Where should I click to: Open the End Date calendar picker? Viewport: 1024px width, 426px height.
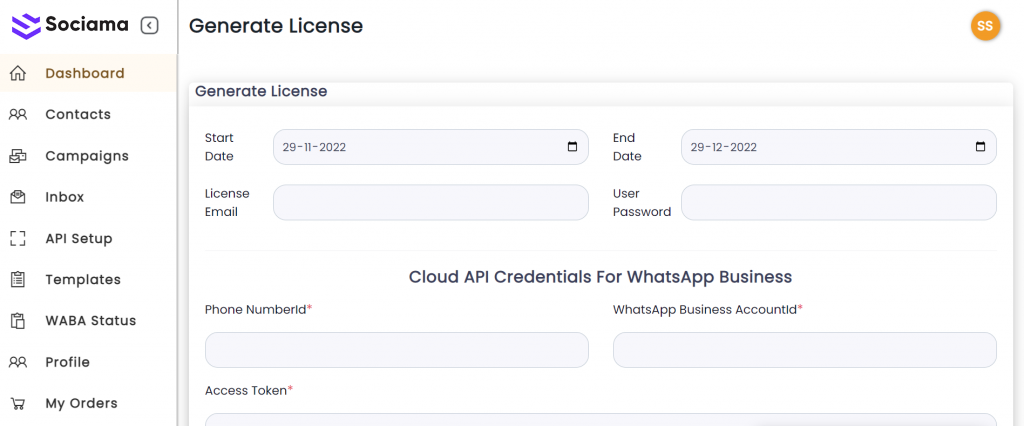click(980, 147)
